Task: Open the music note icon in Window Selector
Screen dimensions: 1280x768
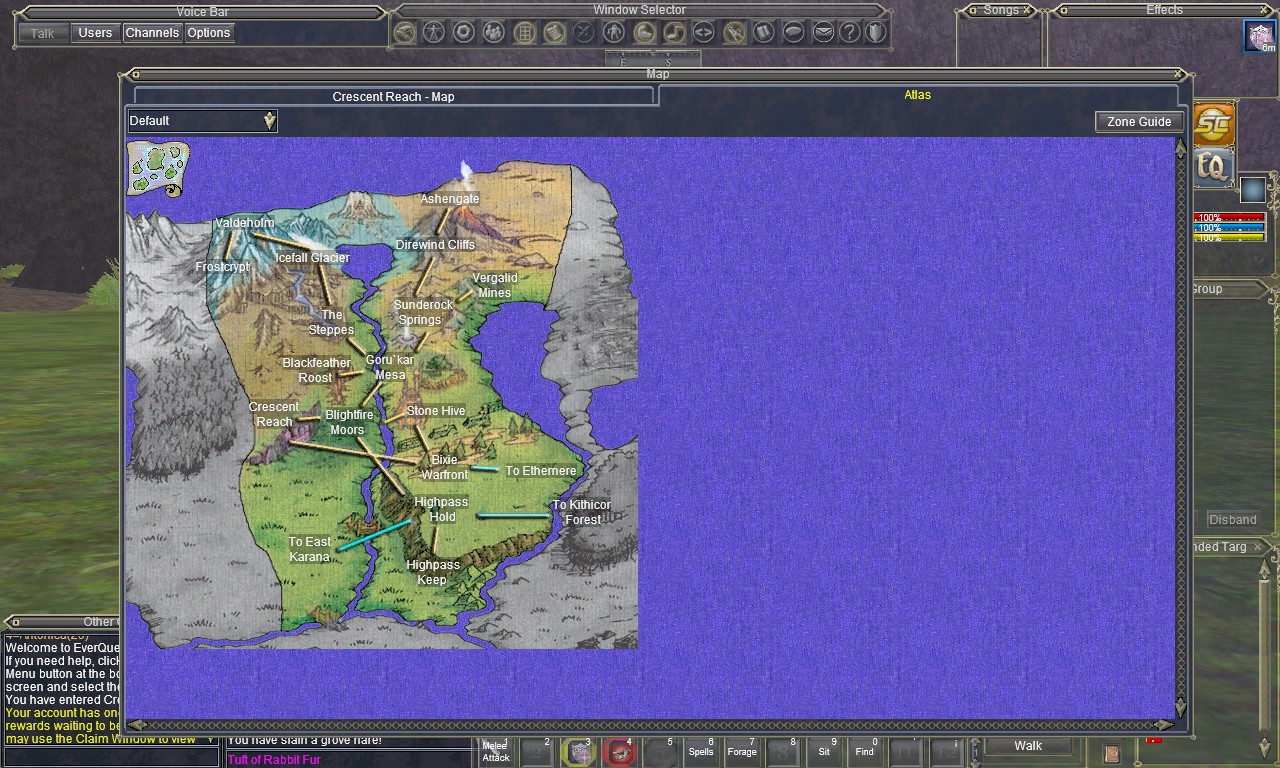Action: click(674, 32)
